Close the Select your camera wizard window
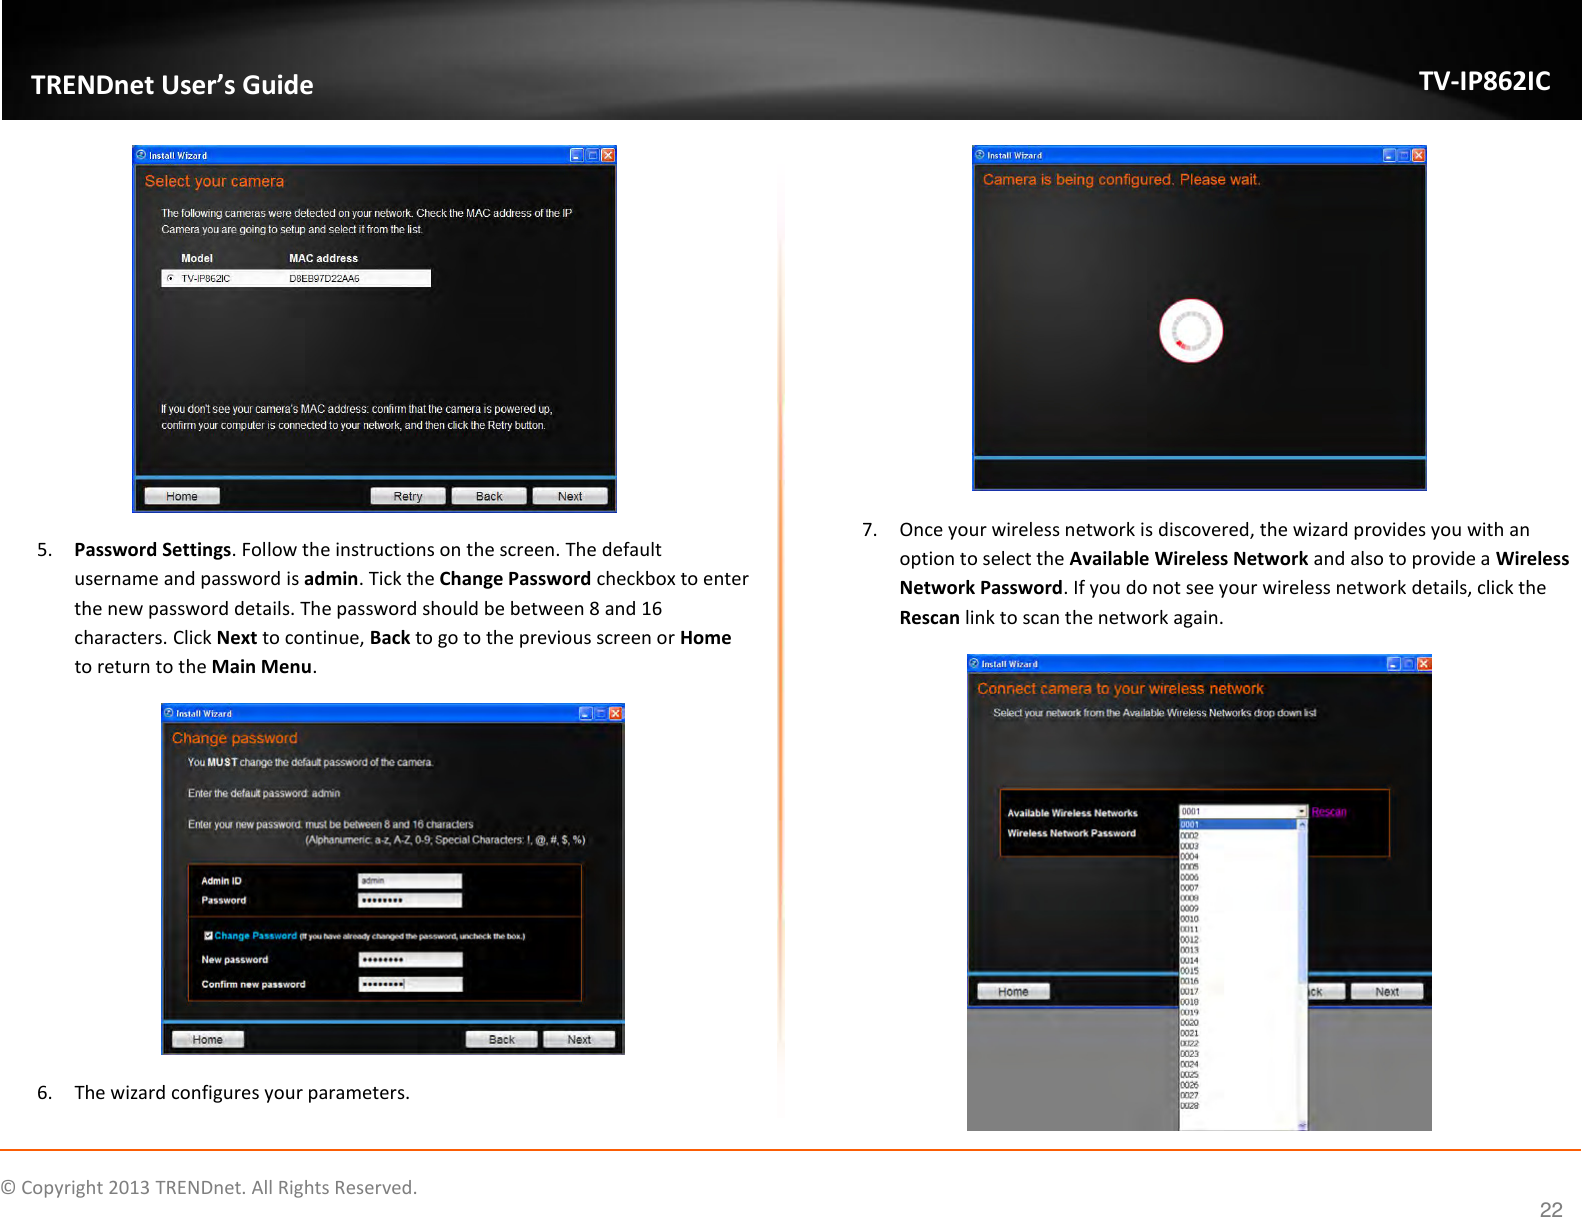This screenshot has height=1217, width=1582. 608,155
